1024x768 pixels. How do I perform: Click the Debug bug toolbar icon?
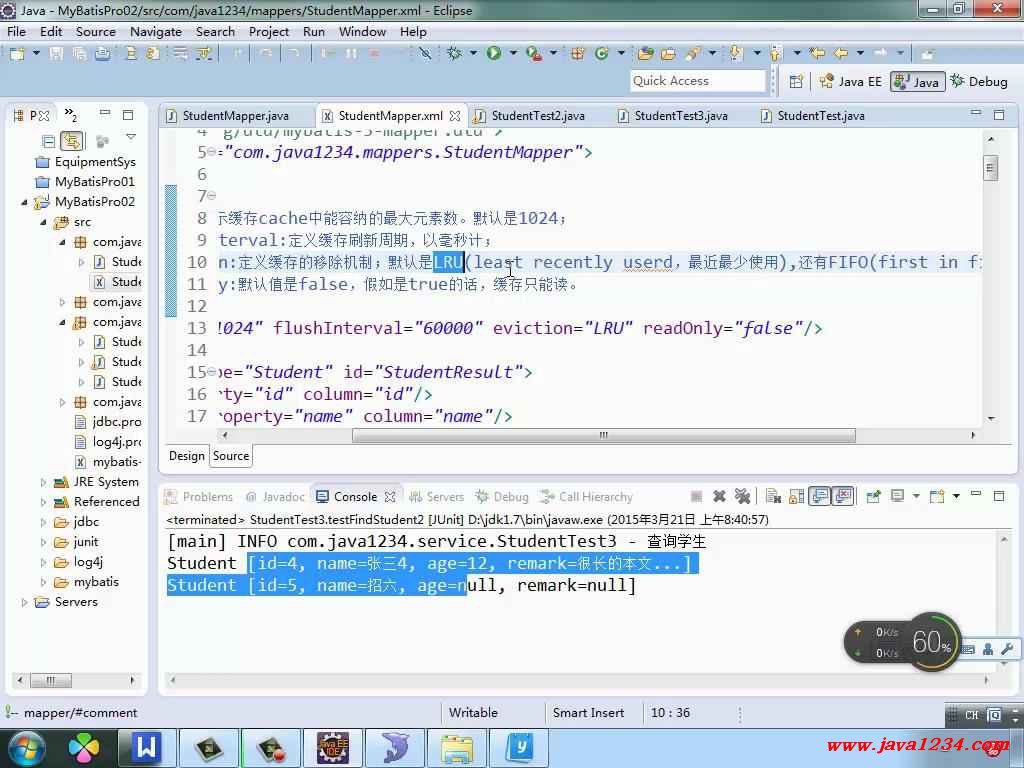(x=455, y=54)
